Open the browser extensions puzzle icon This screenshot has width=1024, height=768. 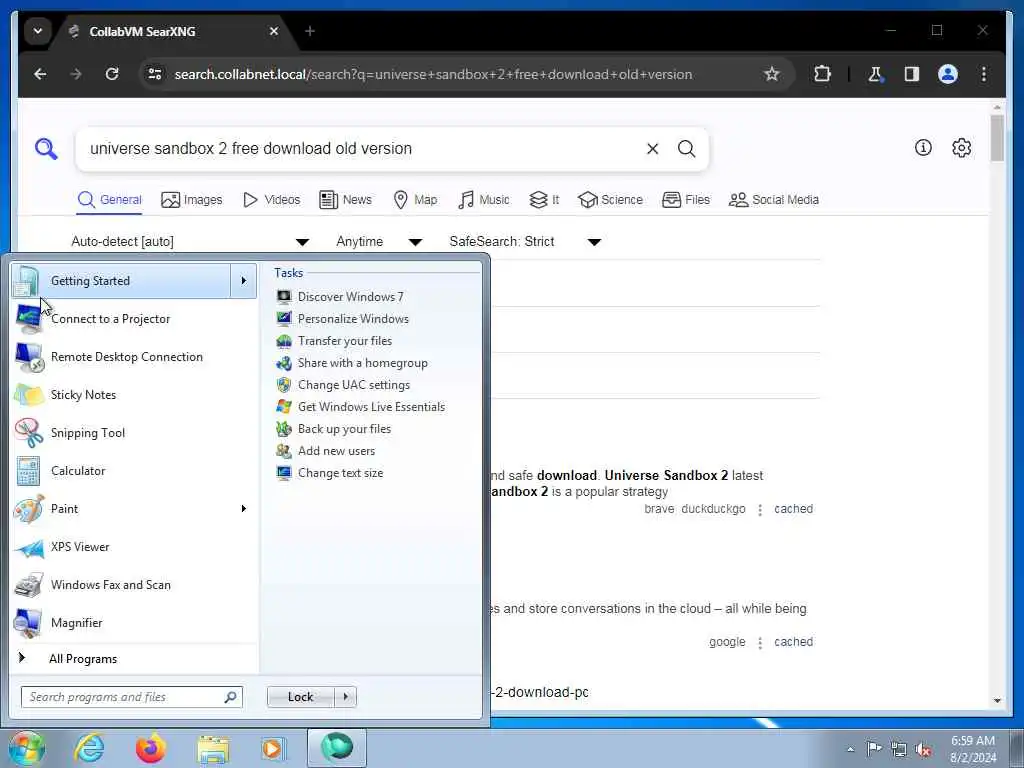tap(822, 74)
